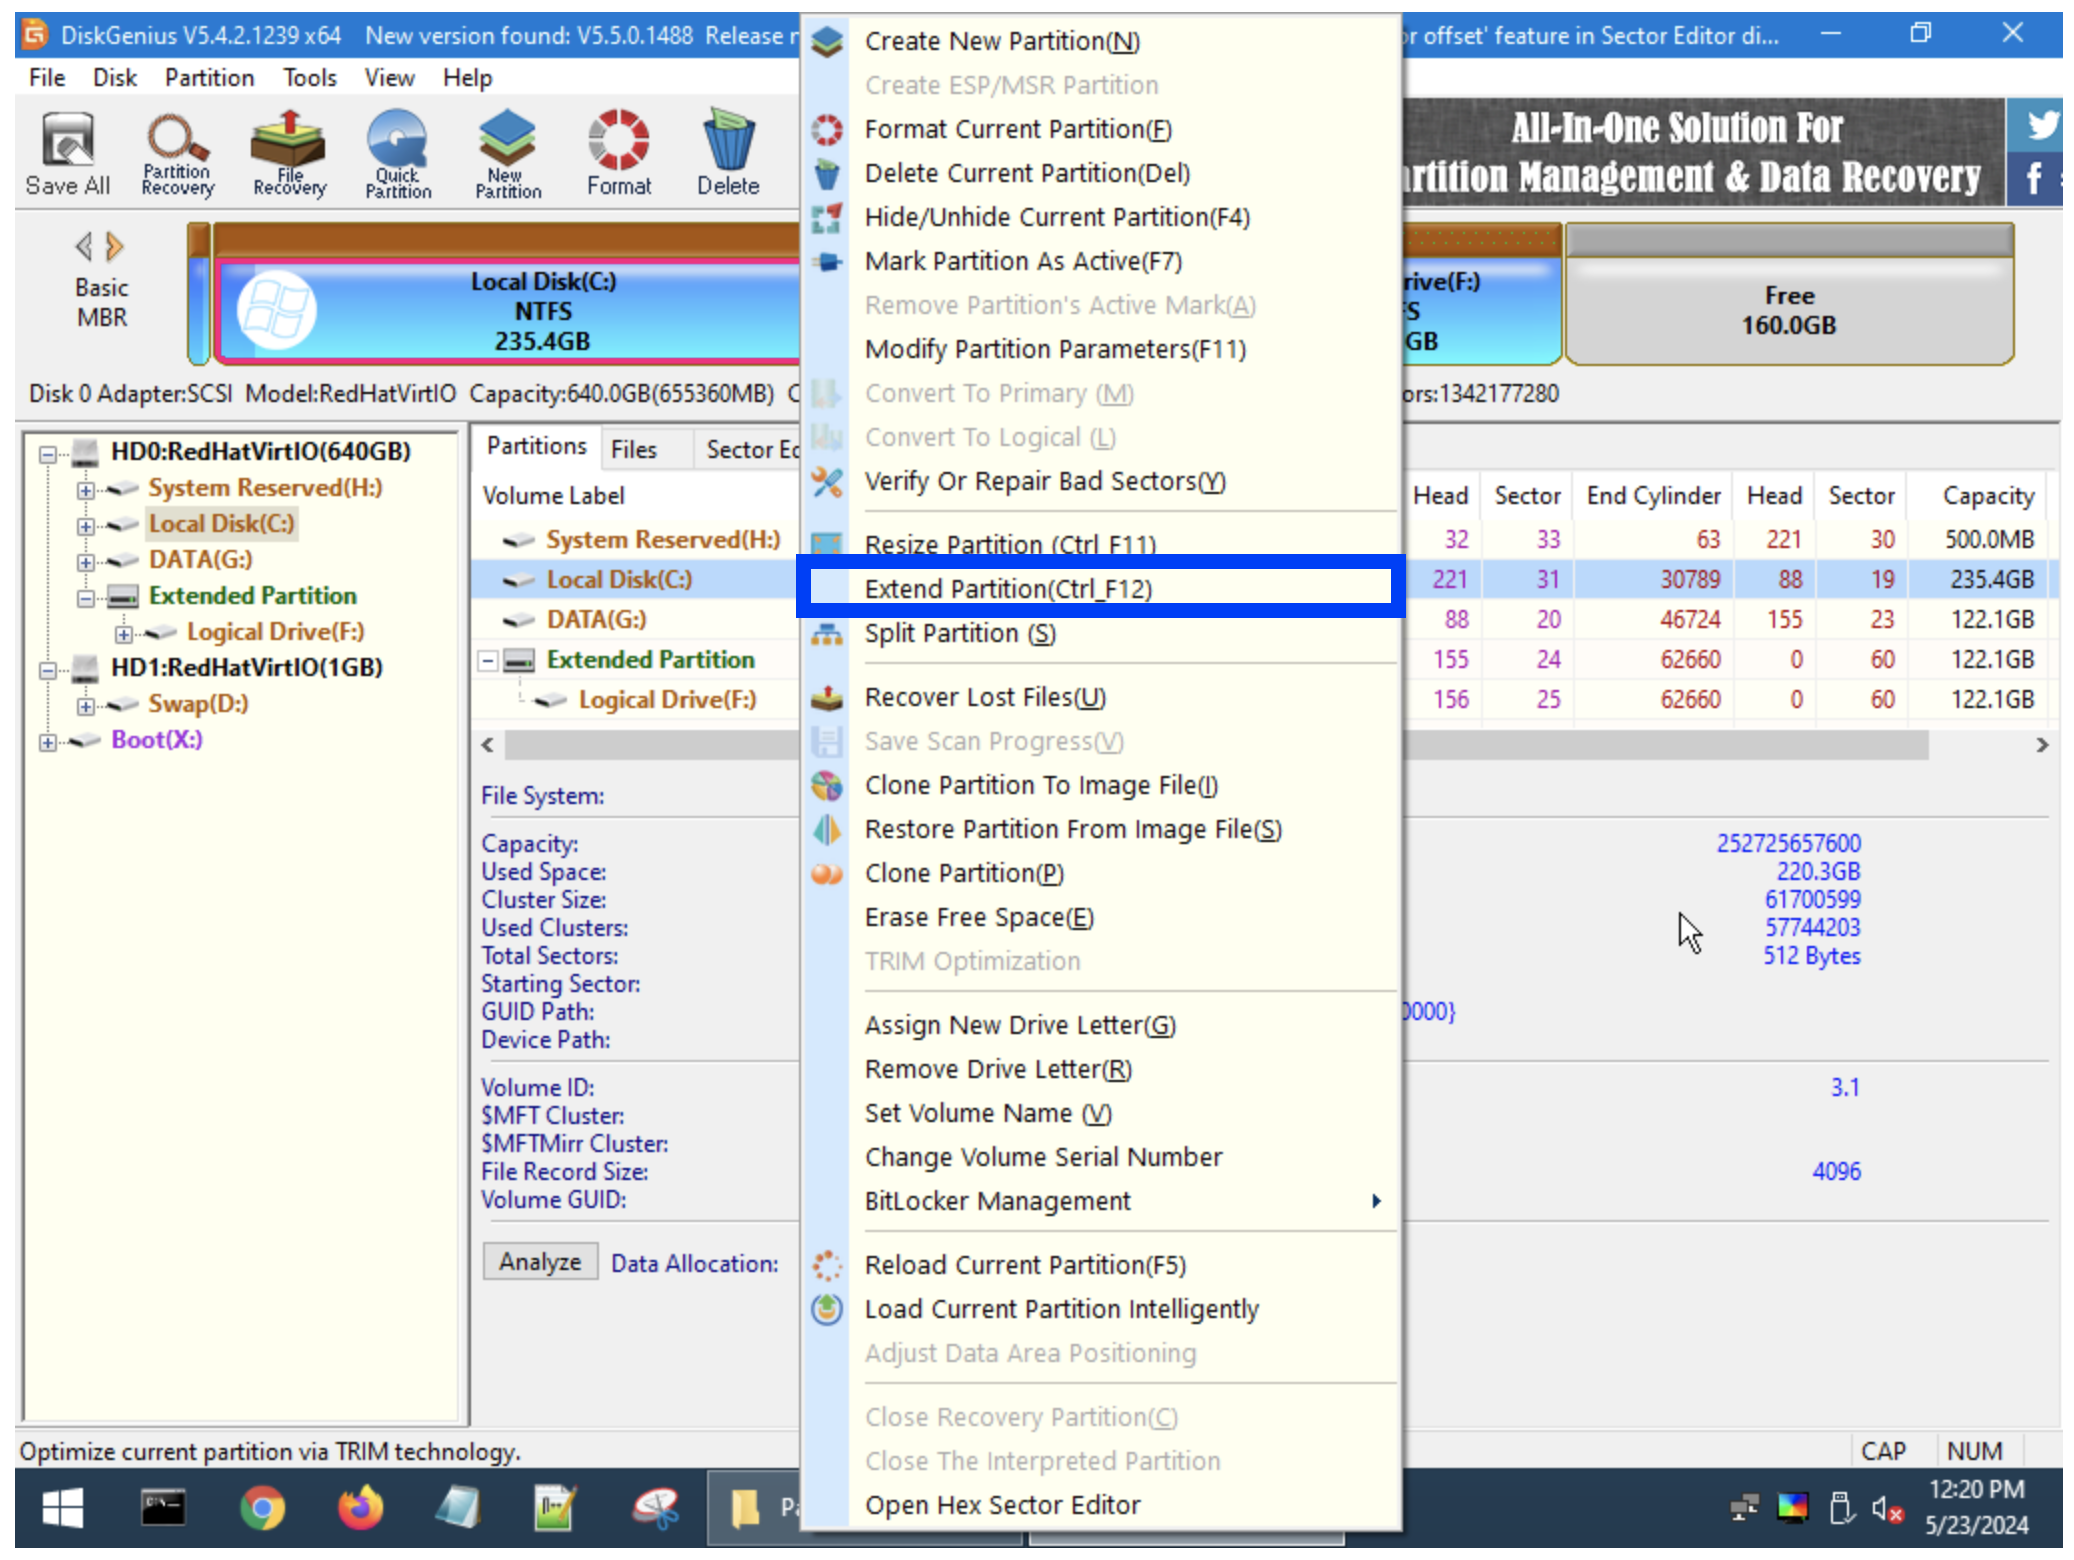Launch Firefox from the taskbar
This screenshot has height=1560, width=2074.
[360, 1509]
